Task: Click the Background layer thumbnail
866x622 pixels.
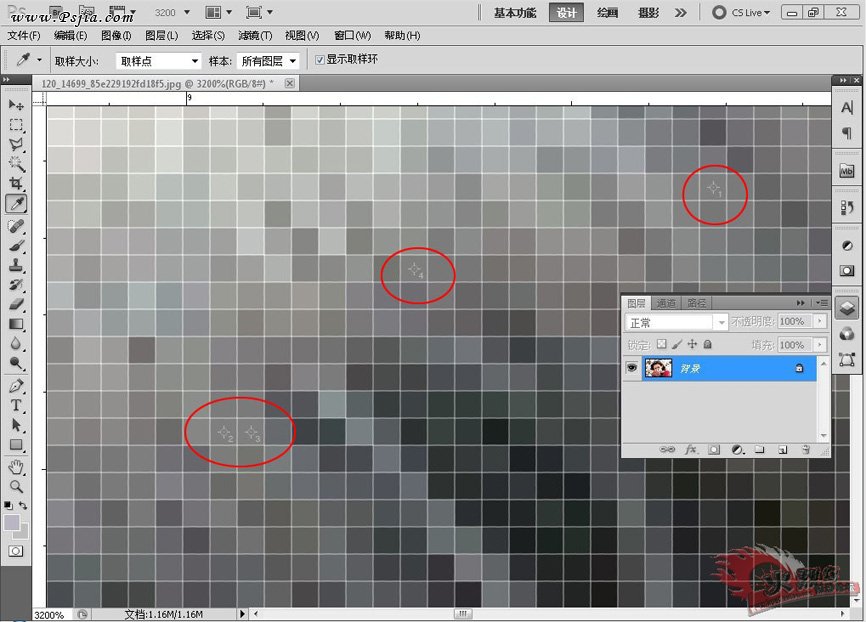Action: coord(658,368)
